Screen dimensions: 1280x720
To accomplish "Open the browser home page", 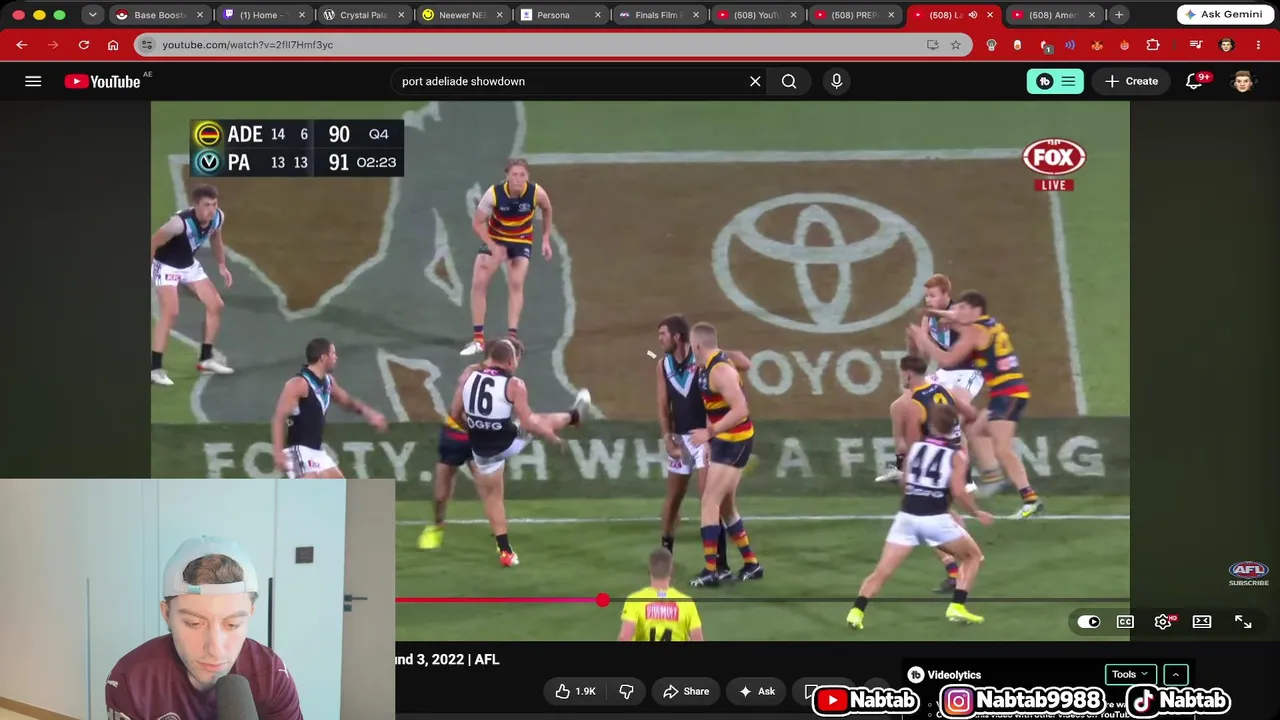I will coord(113,45).
